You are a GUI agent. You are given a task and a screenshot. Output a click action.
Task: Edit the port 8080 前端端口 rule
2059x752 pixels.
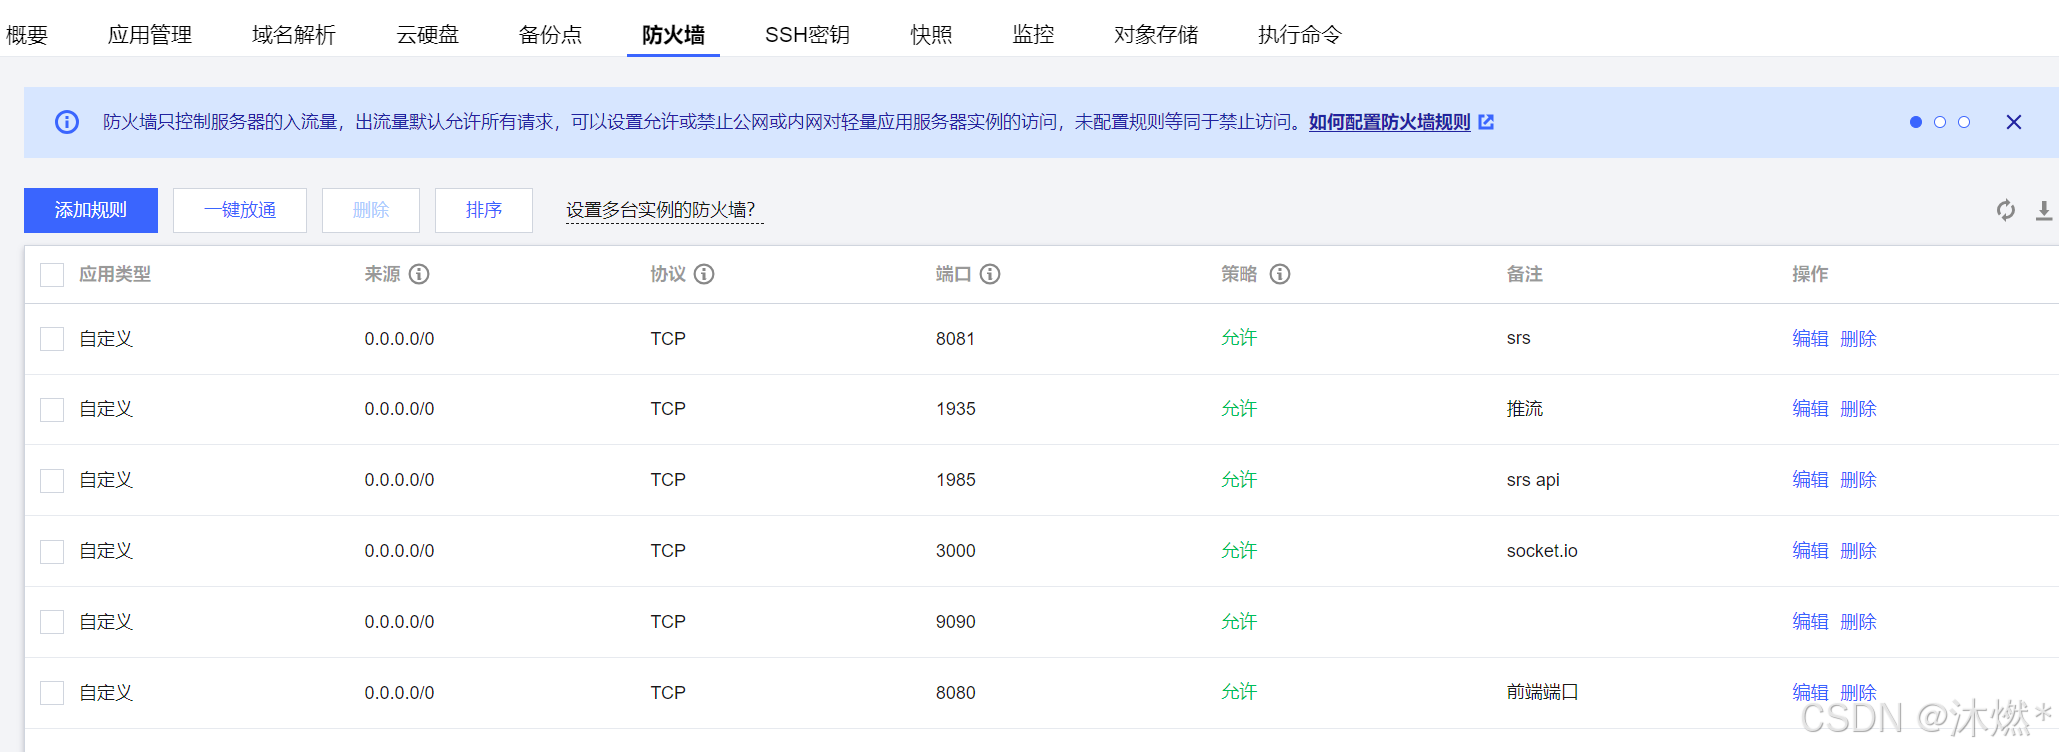(1810, 692)
